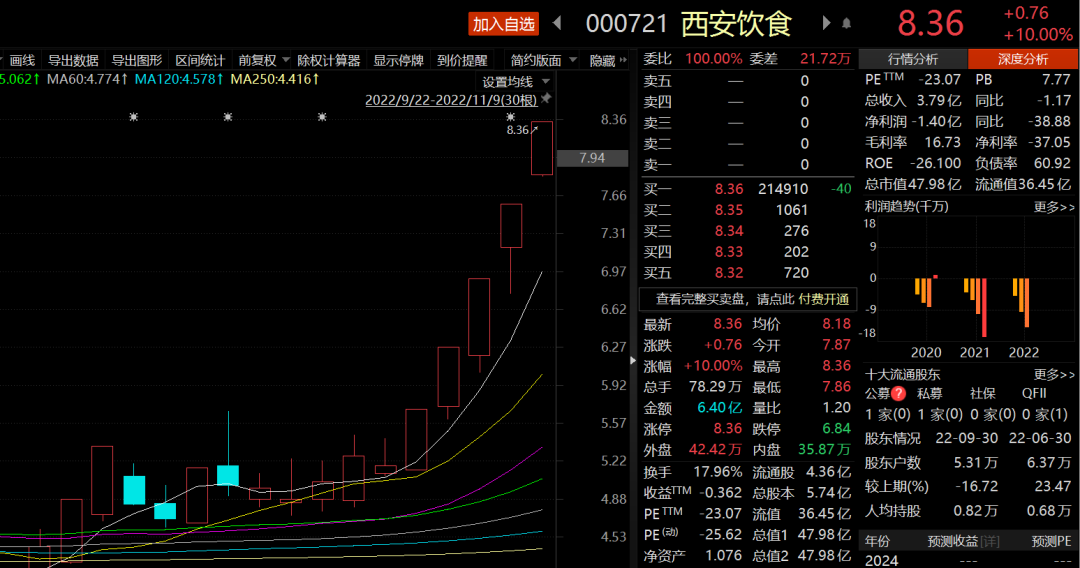Click the star marker above 8.36 label
1080x568 pixels.
coord(510,117)
